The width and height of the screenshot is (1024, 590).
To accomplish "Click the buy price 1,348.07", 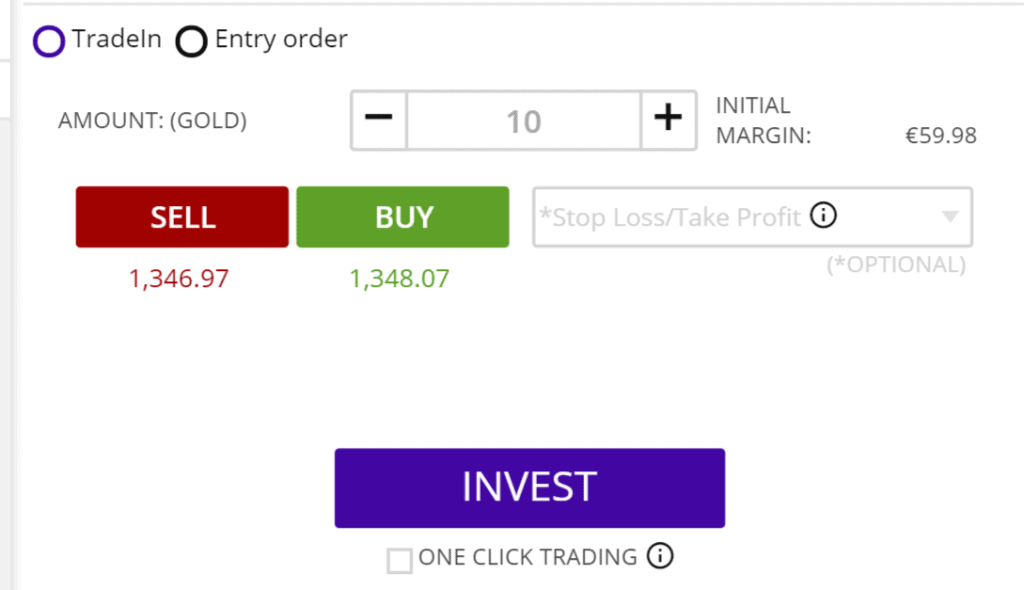I will 400,279.
